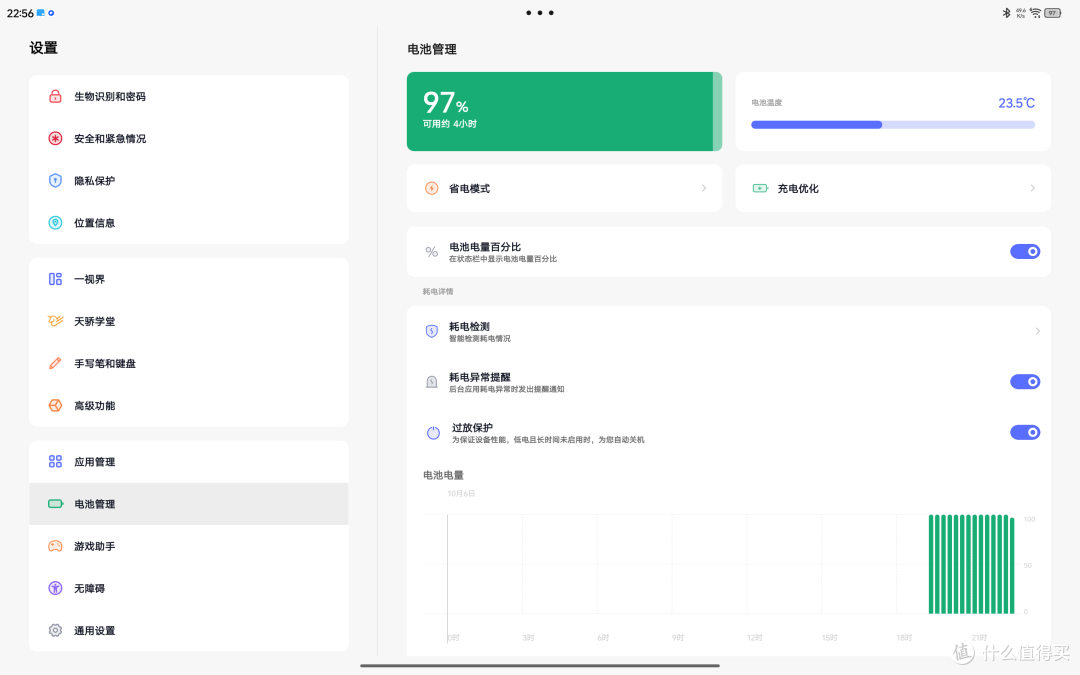The image size is (1080, 675).
Task: Select 位置信息 in the sidebar
Action: (x=189, y=222)
